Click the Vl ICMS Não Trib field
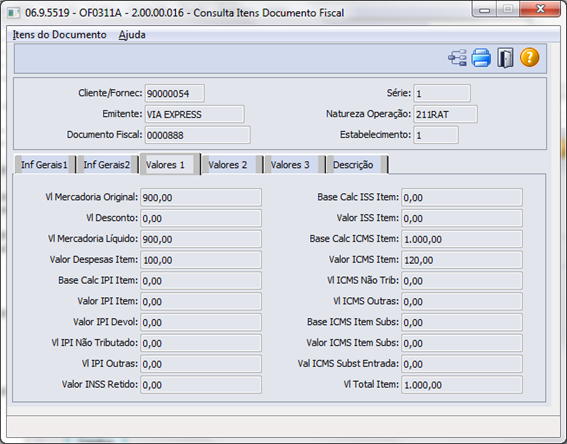This screenshot has width=567, height=444. click(x=462, y=281)
